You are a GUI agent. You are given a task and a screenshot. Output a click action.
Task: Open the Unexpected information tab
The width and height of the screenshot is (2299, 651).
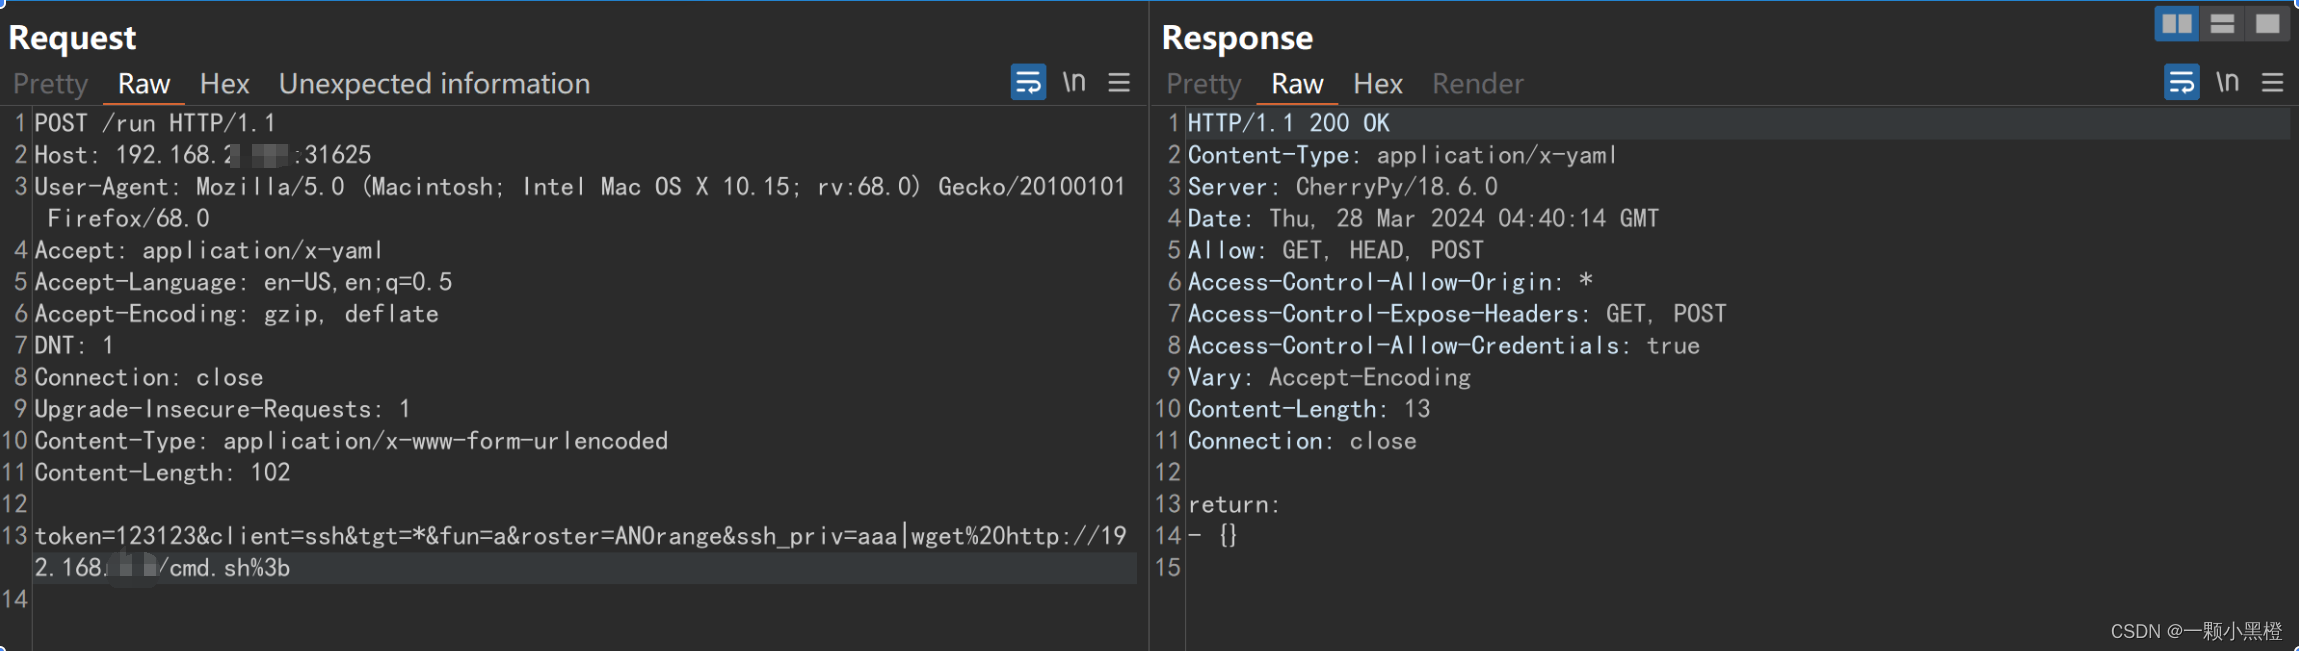(434, 84)
